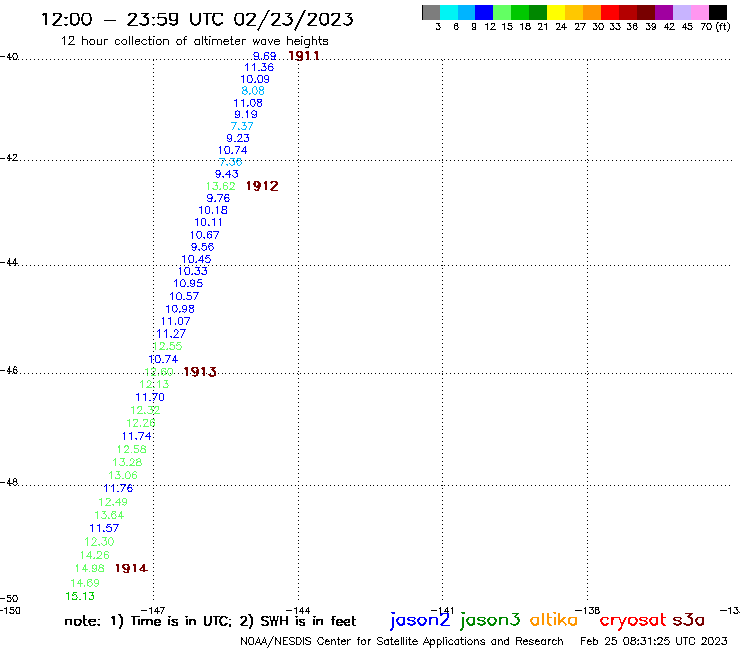
Task: Click the note about UTC and SWH feet
Action: click(x=210, y=621)
